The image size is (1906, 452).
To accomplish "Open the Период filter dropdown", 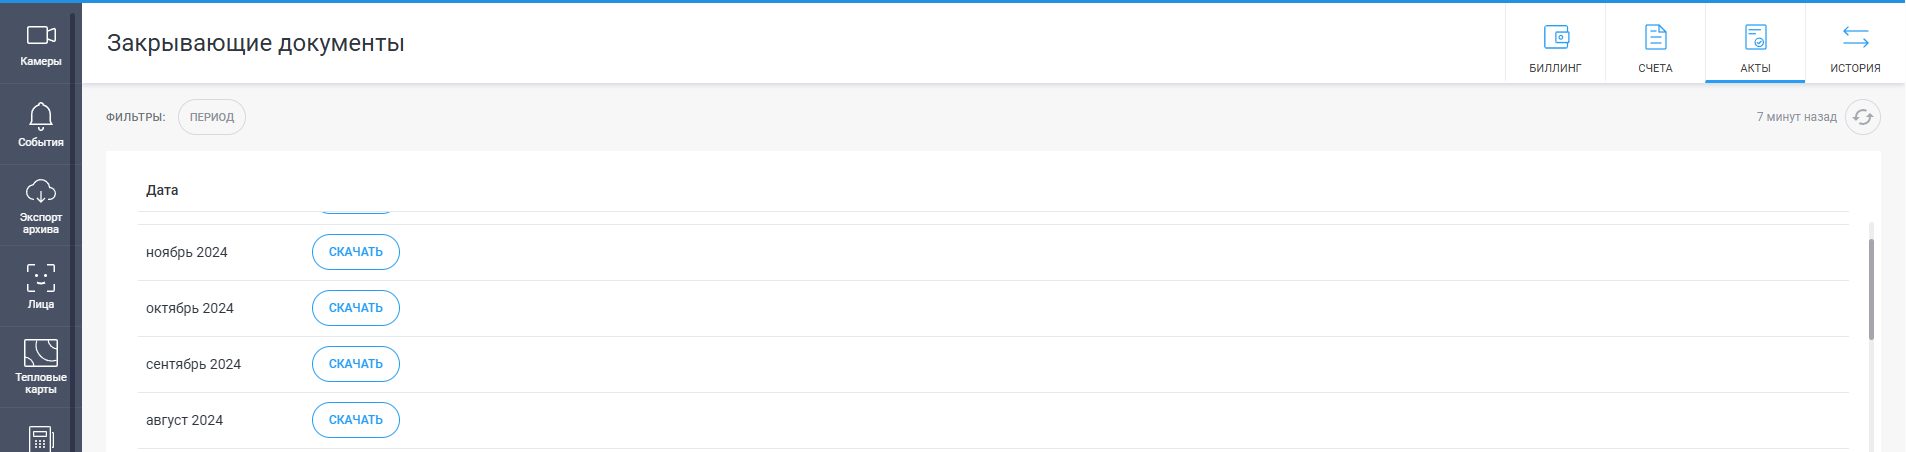I will pyautogui.click(x=212, y=117).
